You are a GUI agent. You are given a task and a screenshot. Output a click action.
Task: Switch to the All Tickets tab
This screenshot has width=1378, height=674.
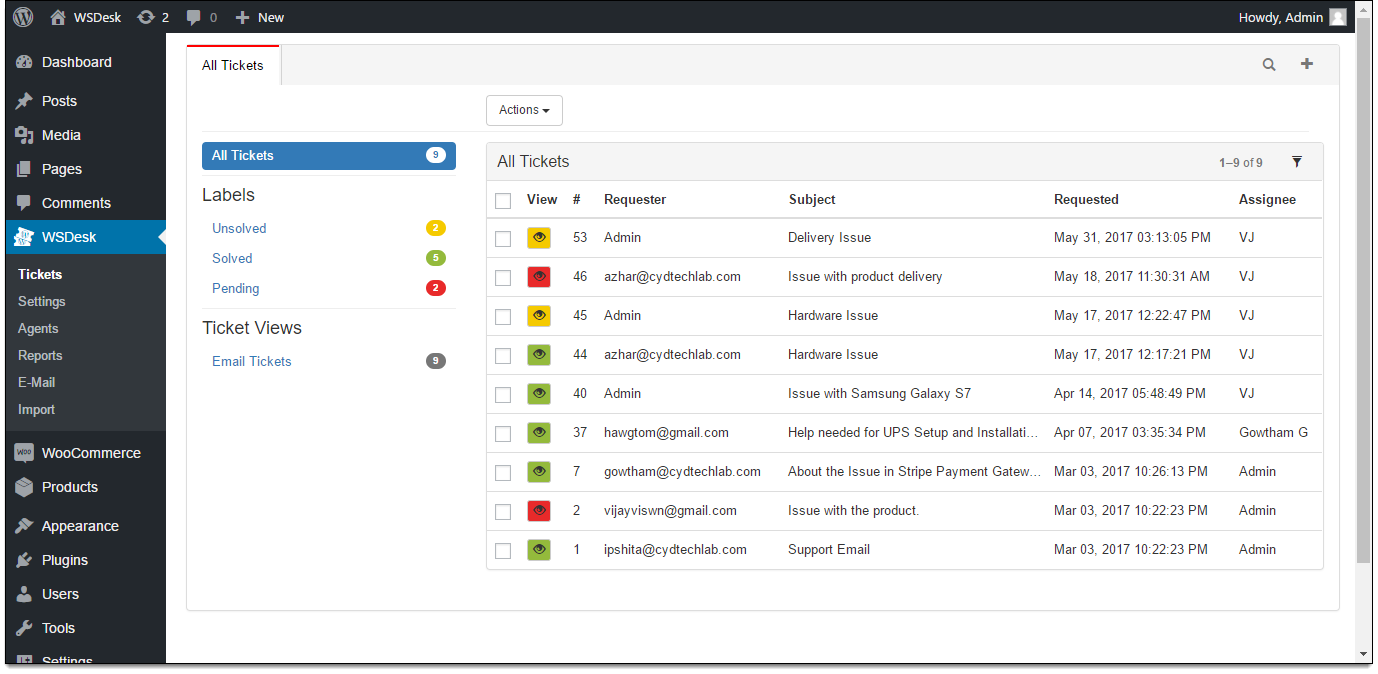point(232,64)
